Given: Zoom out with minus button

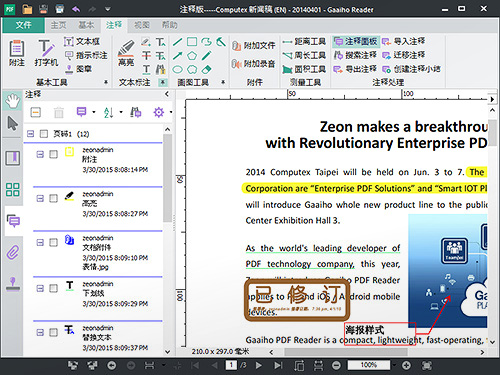Looking at the screenshot, I should pyautogui.click(x=336, y=365).
